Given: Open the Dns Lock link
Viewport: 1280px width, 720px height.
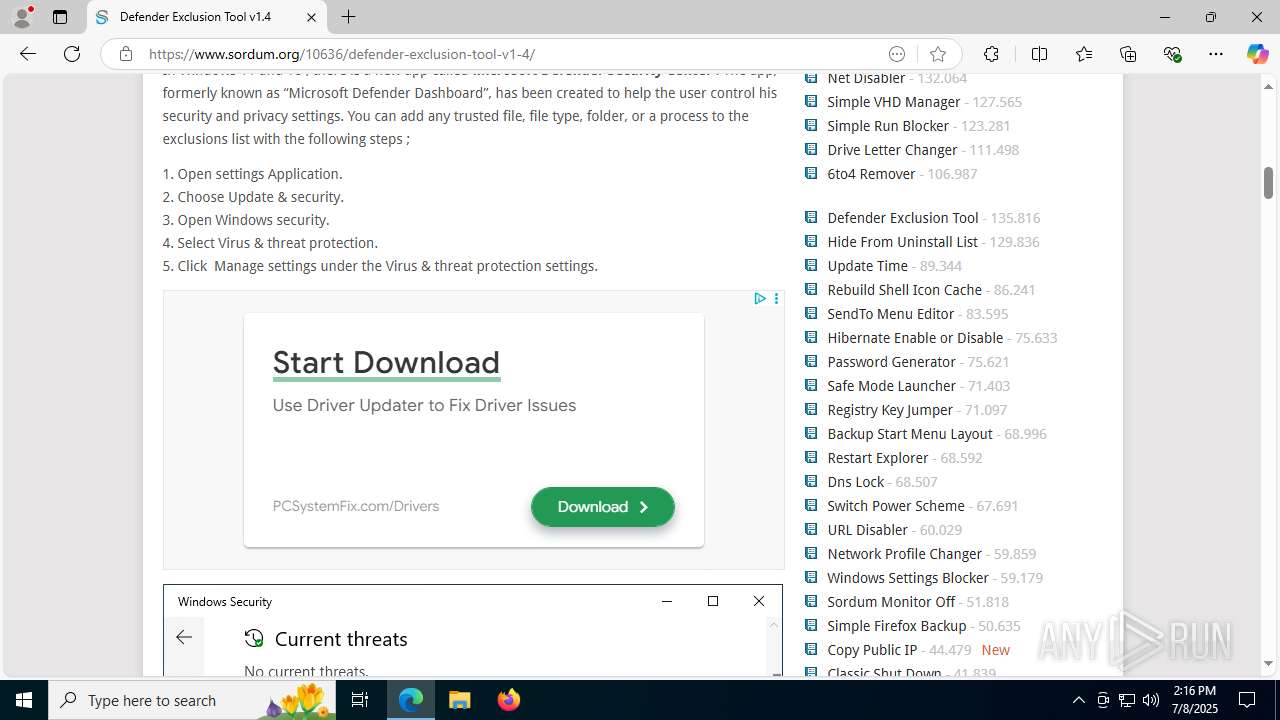Looking at the screenshot, I should [x=855, y=482].
